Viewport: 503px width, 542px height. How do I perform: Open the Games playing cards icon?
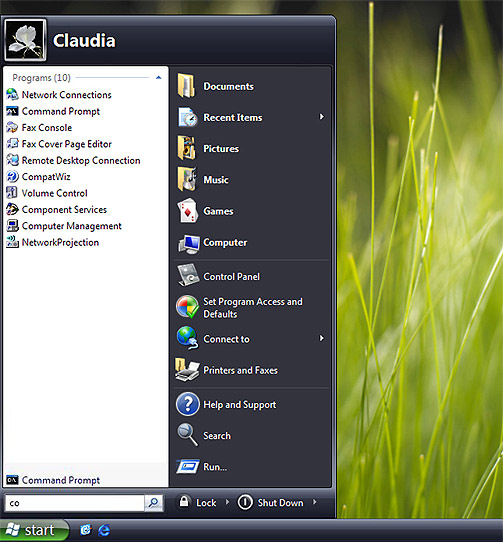pyautogui.click(x=187, y=211)
